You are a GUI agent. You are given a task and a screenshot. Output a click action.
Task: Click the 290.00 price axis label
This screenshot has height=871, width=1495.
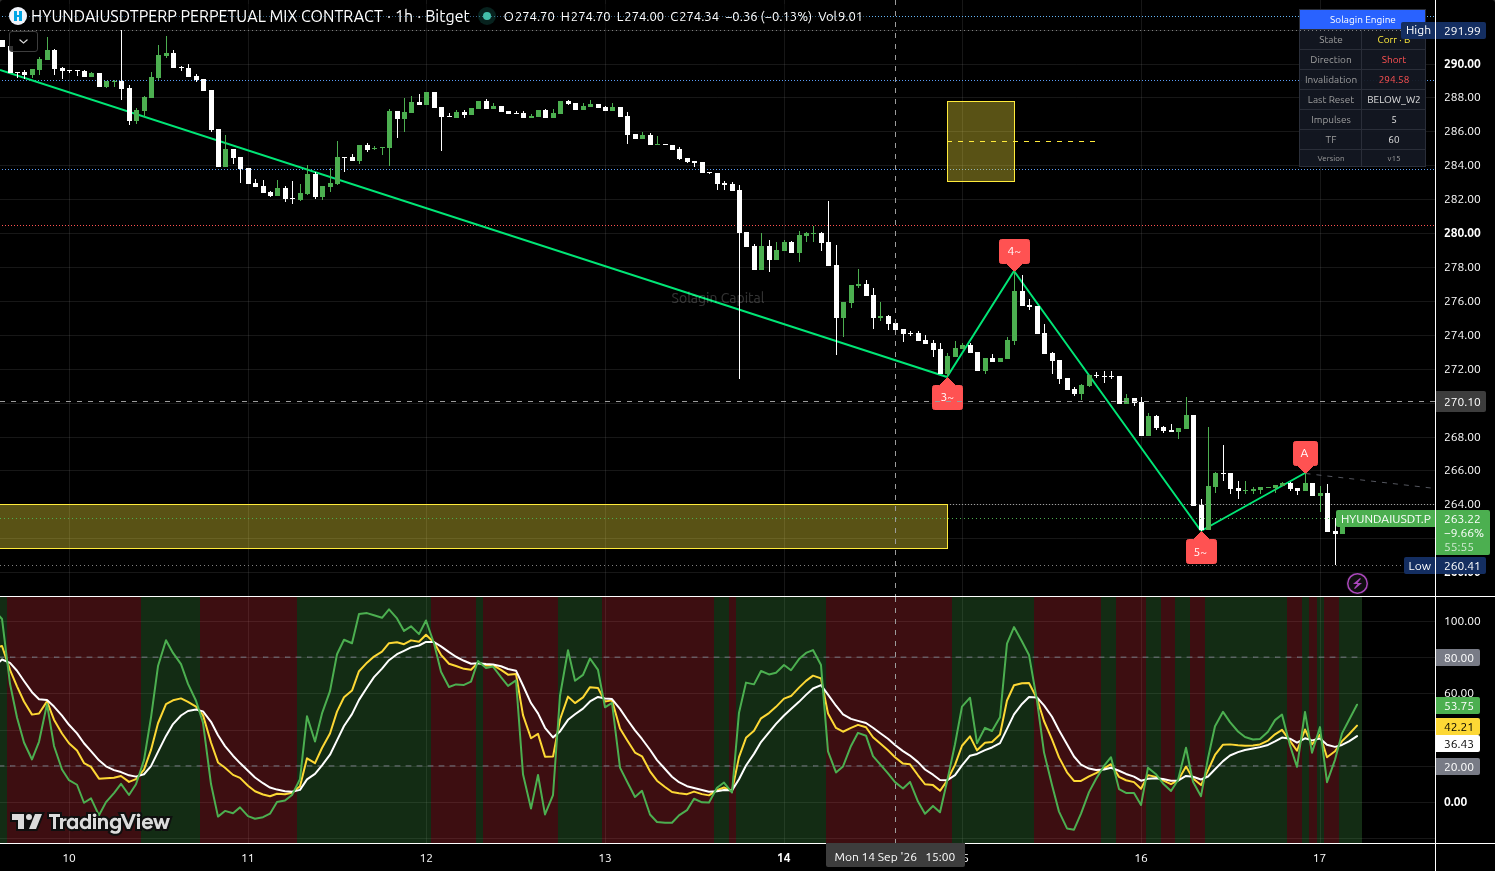(x=1462, y=63)
